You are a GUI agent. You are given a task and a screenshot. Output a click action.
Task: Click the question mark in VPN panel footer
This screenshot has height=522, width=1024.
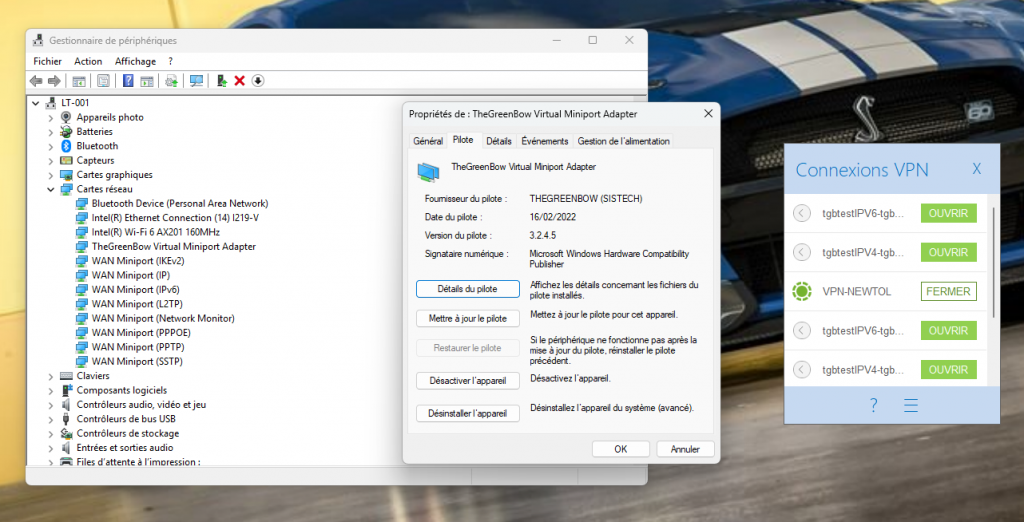tap(873, 405)
